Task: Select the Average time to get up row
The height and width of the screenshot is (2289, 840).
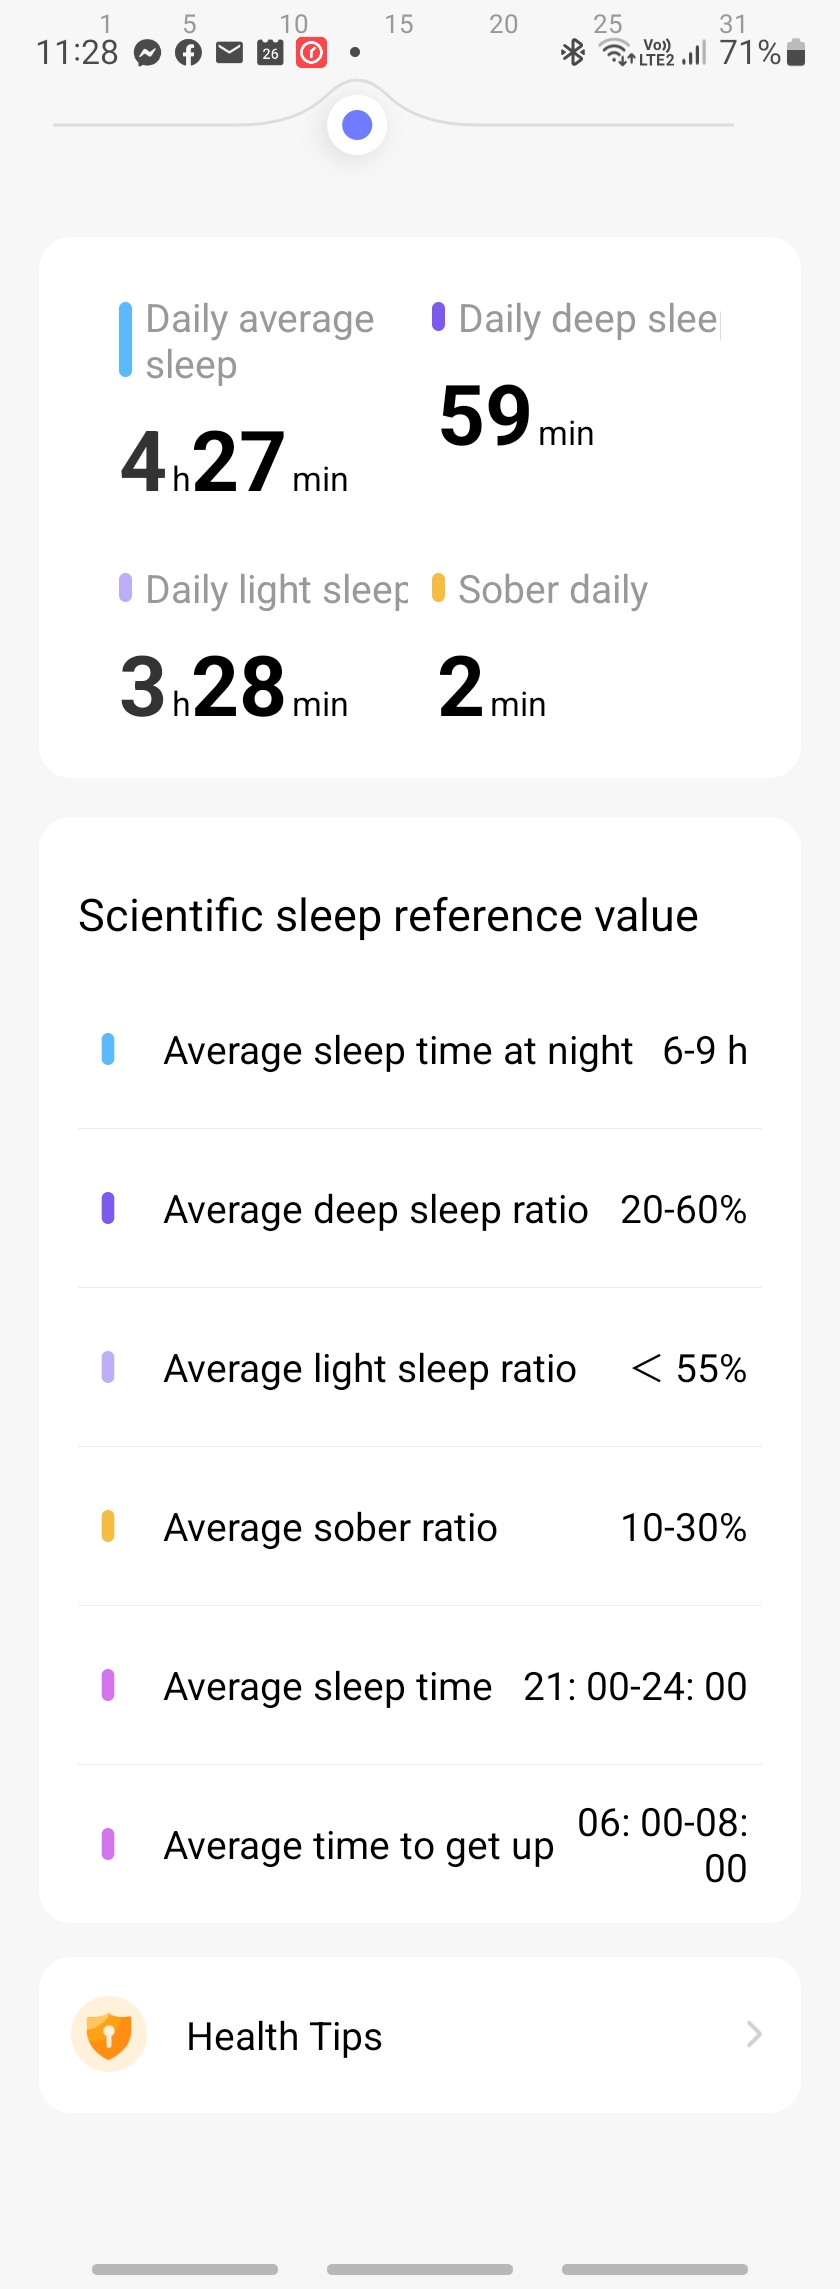Action: point(420,1845)
